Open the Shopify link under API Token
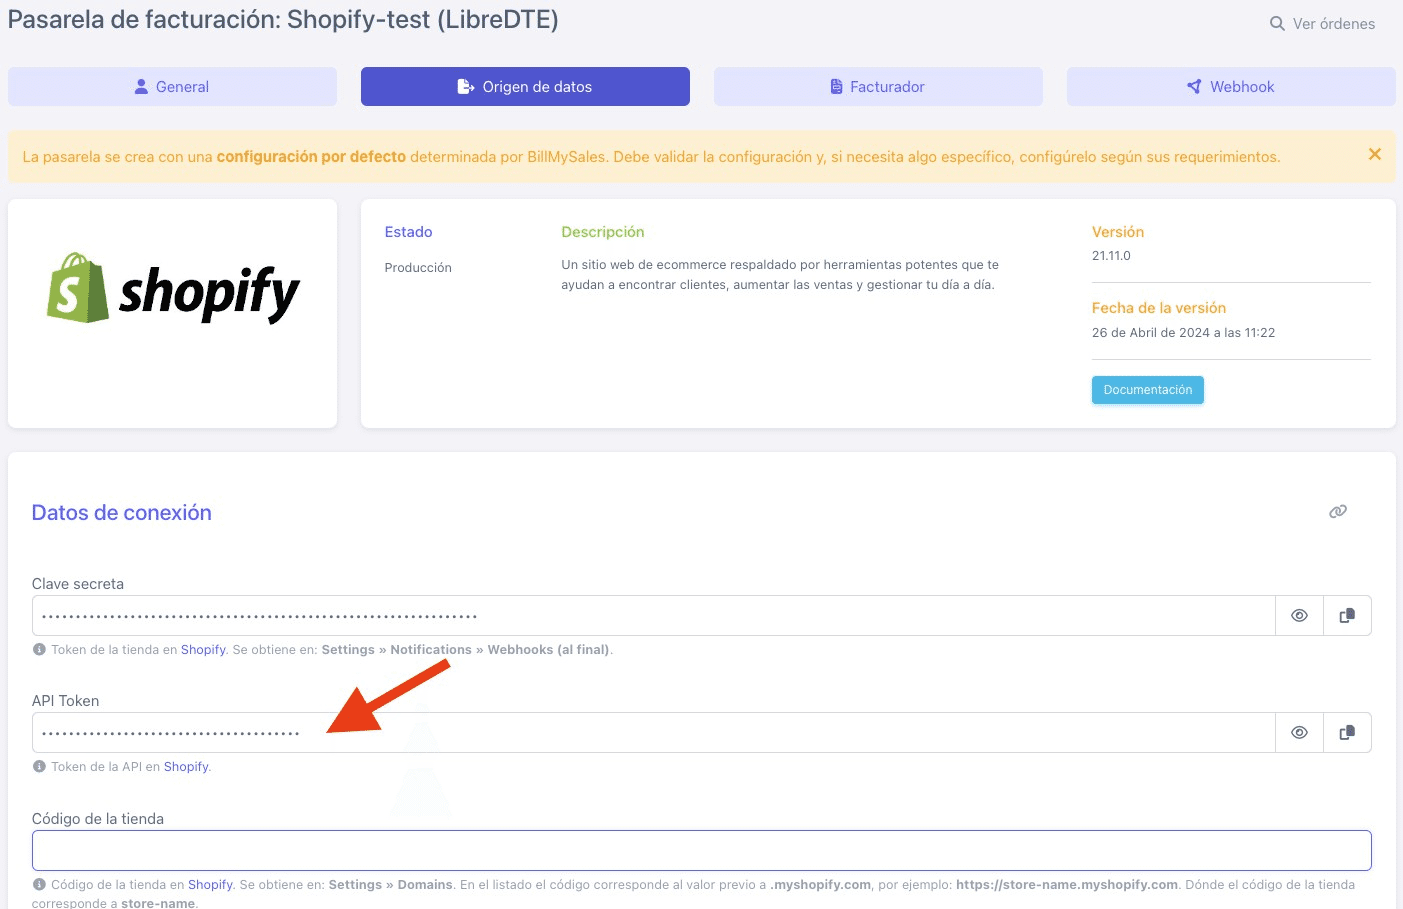 point(186,766)
